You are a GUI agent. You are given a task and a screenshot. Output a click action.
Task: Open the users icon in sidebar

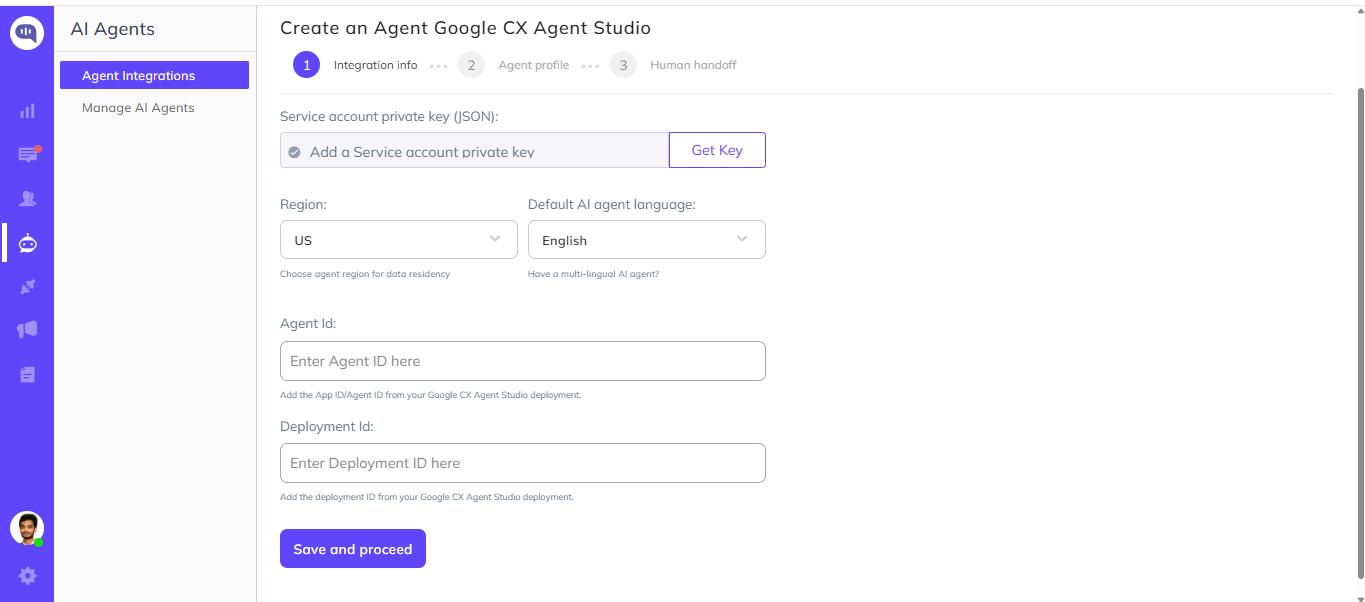tap(28, 198)
